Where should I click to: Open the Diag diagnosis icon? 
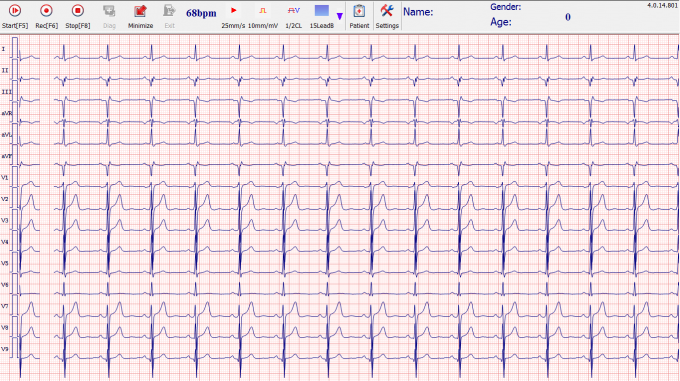109,16
